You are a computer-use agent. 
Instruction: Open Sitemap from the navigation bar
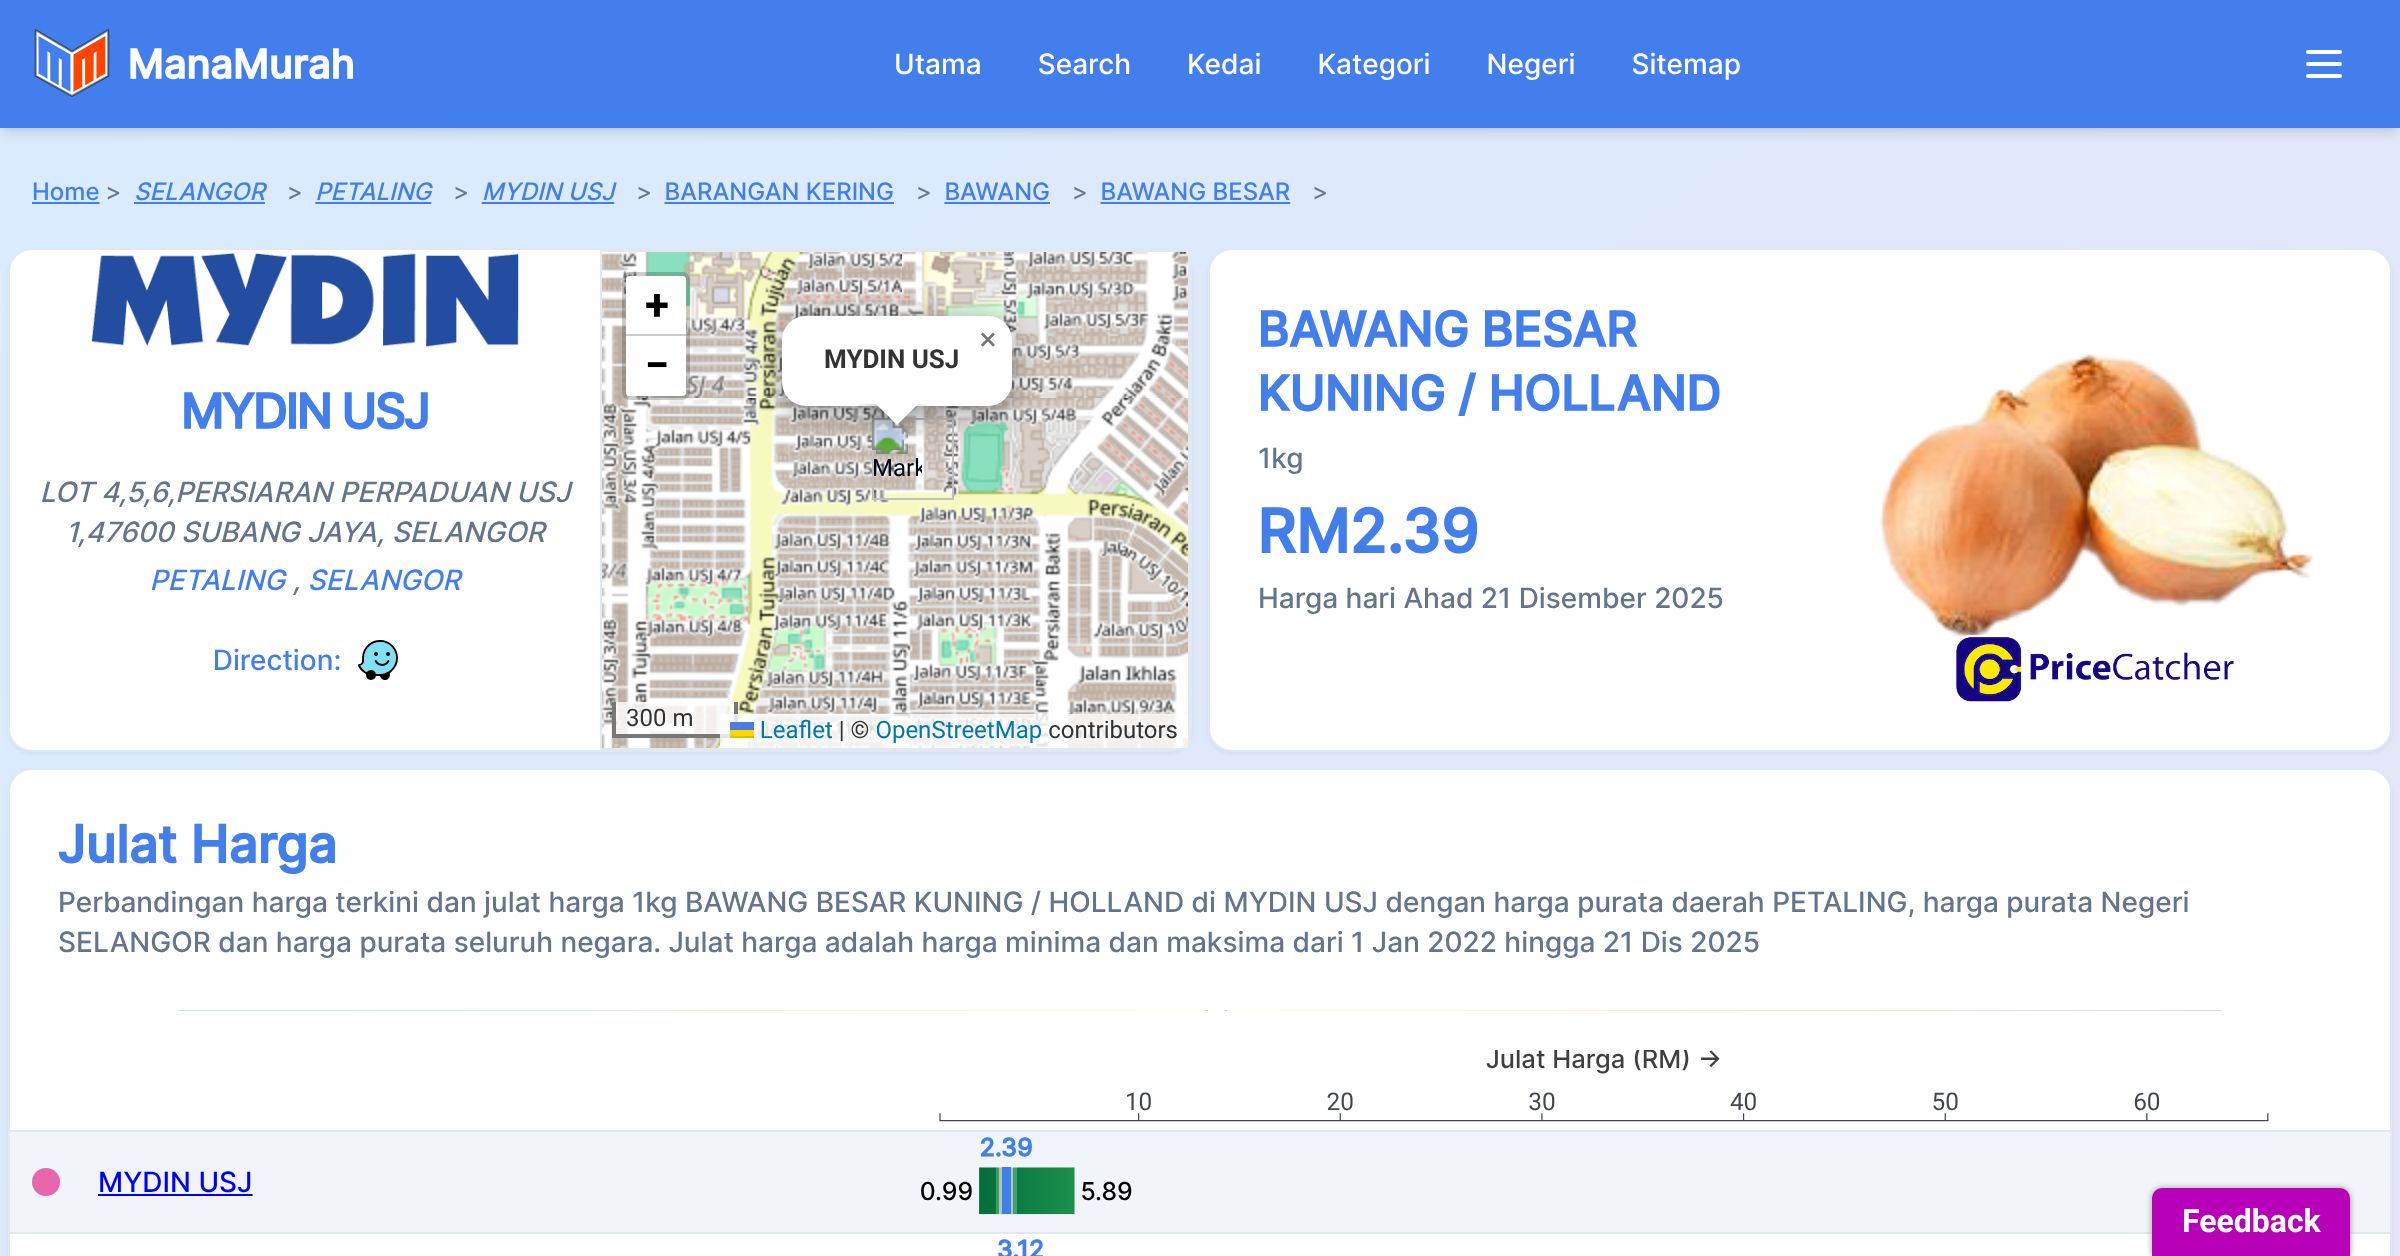click(x=1685, y=64)
